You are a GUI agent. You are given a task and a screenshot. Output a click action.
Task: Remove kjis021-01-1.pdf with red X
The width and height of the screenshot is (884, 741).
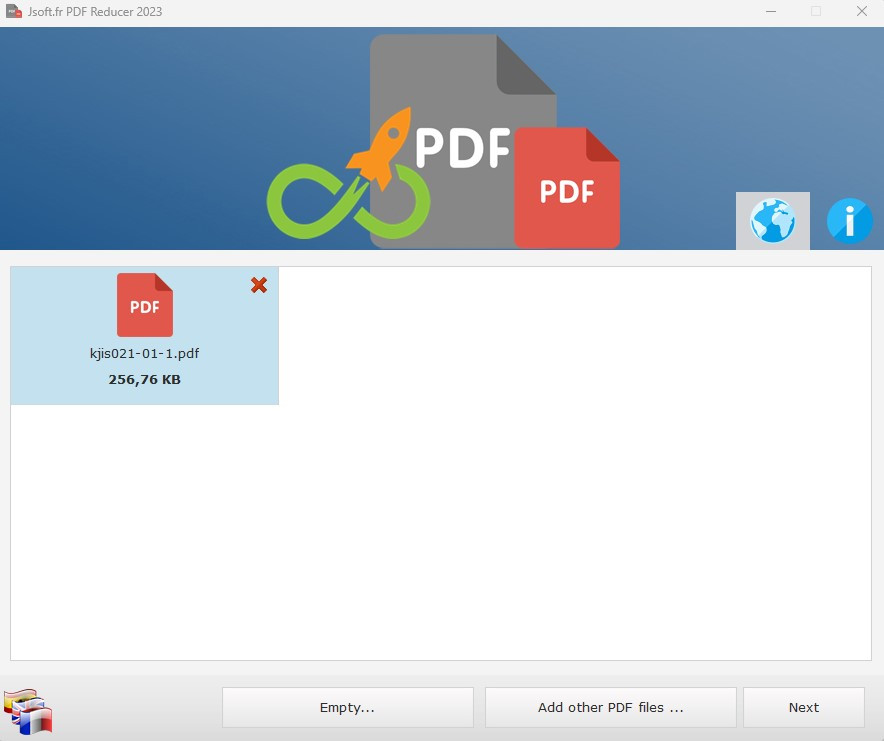[259, 285]
